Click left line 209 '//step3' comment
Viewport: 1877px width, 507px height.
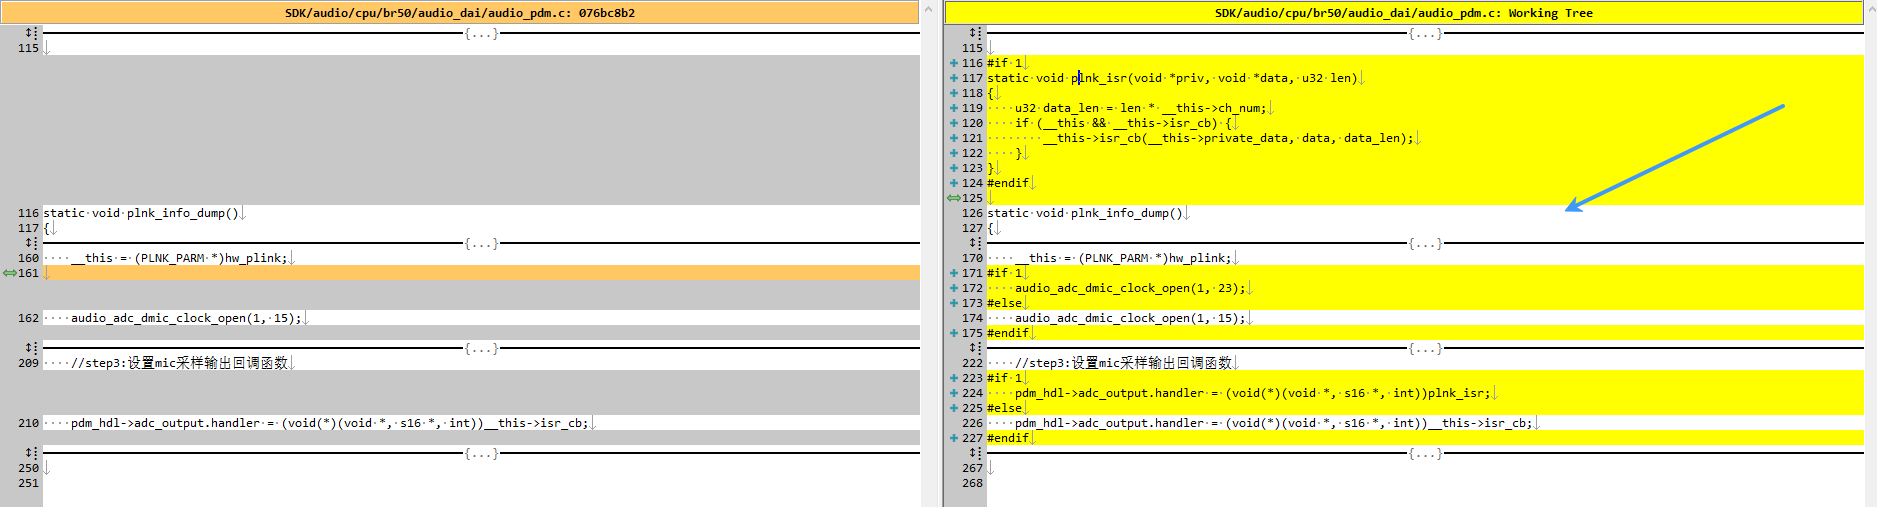pyautogui.click(x=179, y=363)
